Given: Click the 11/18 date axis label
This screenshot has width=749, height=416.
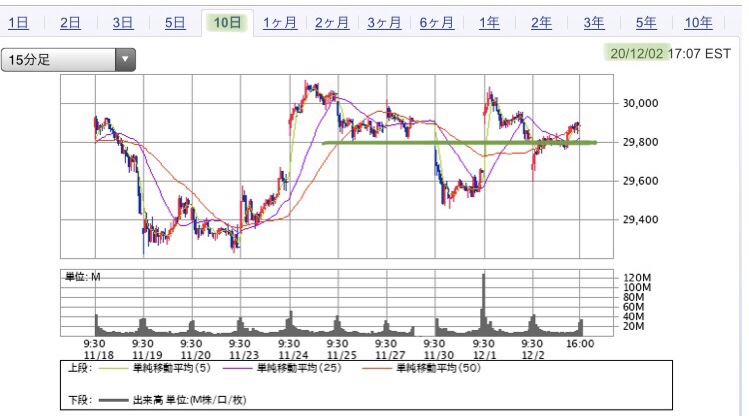Looking at the screenshot, I should 98,355.
